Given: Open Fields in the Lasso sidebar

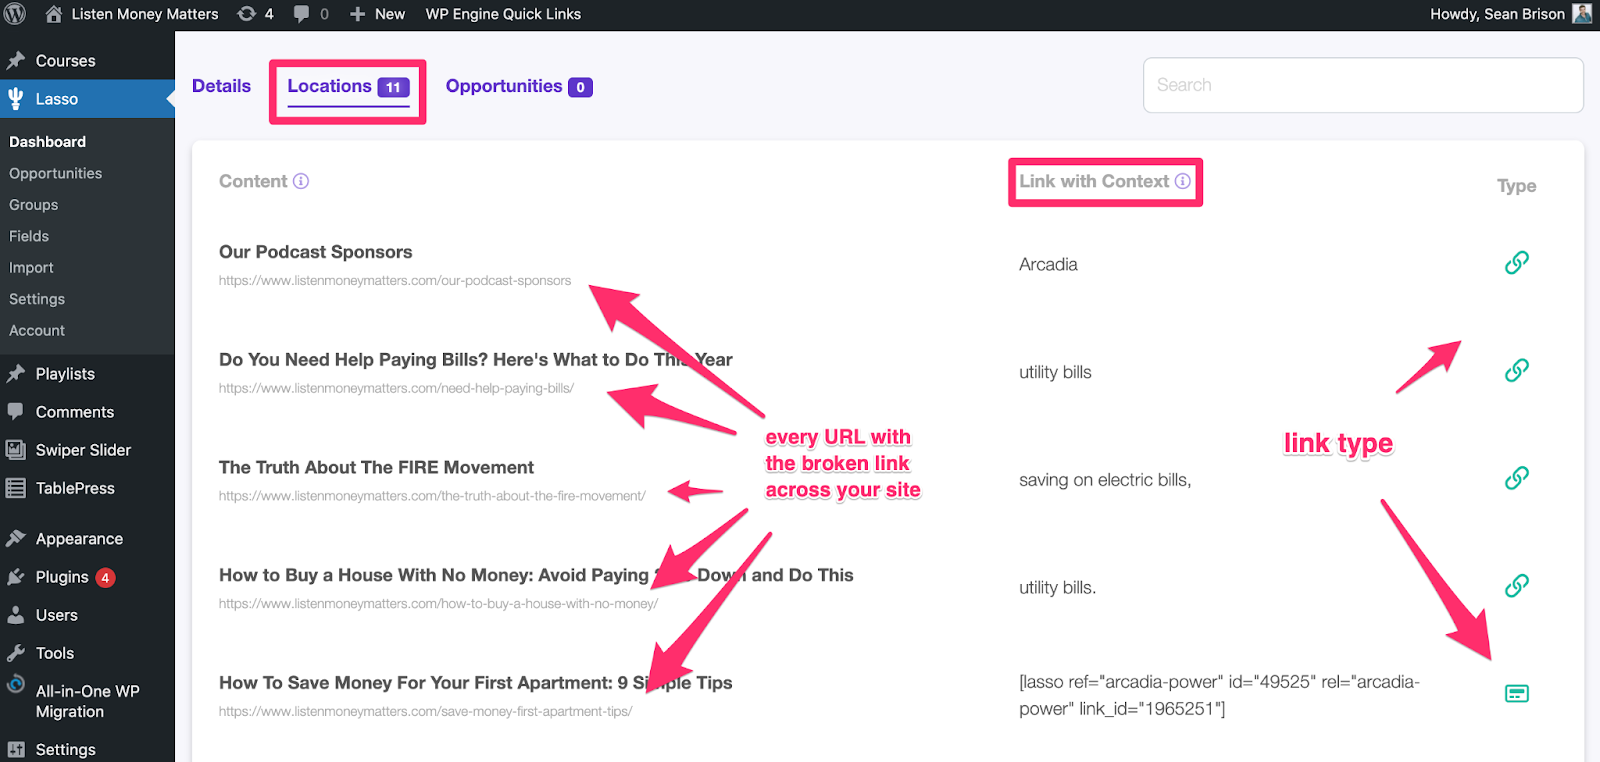Looking at the screenshot, I should pos(29,236).
